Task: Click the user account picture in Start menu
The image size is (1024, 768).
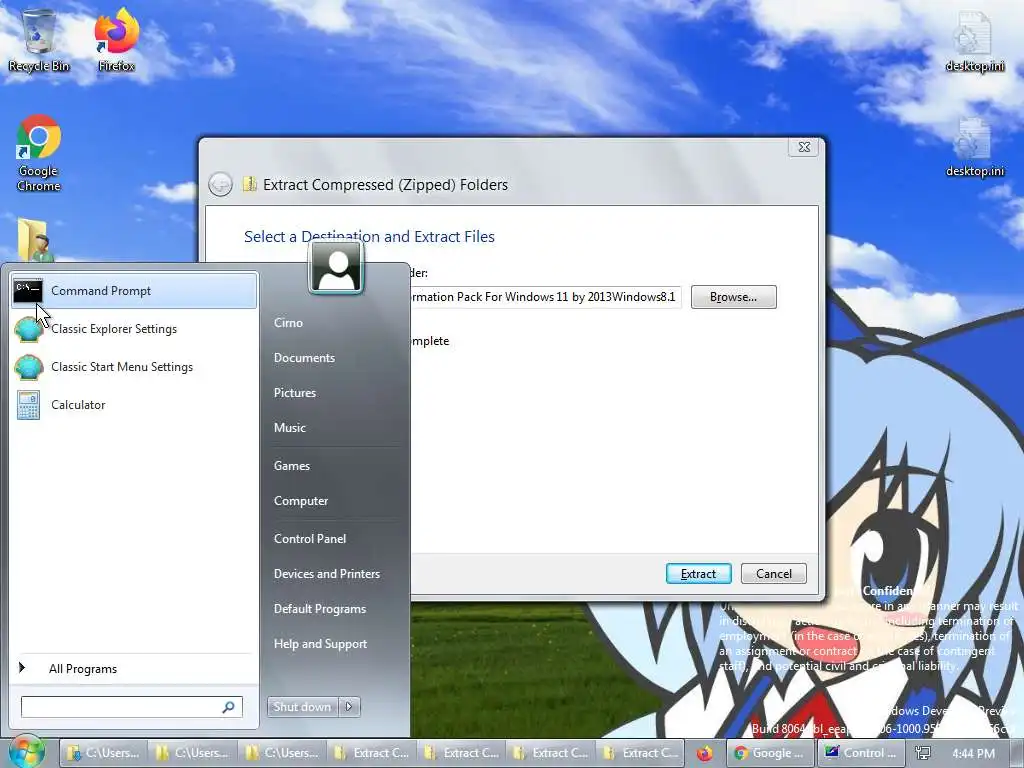Action: (x=336, y=267)
